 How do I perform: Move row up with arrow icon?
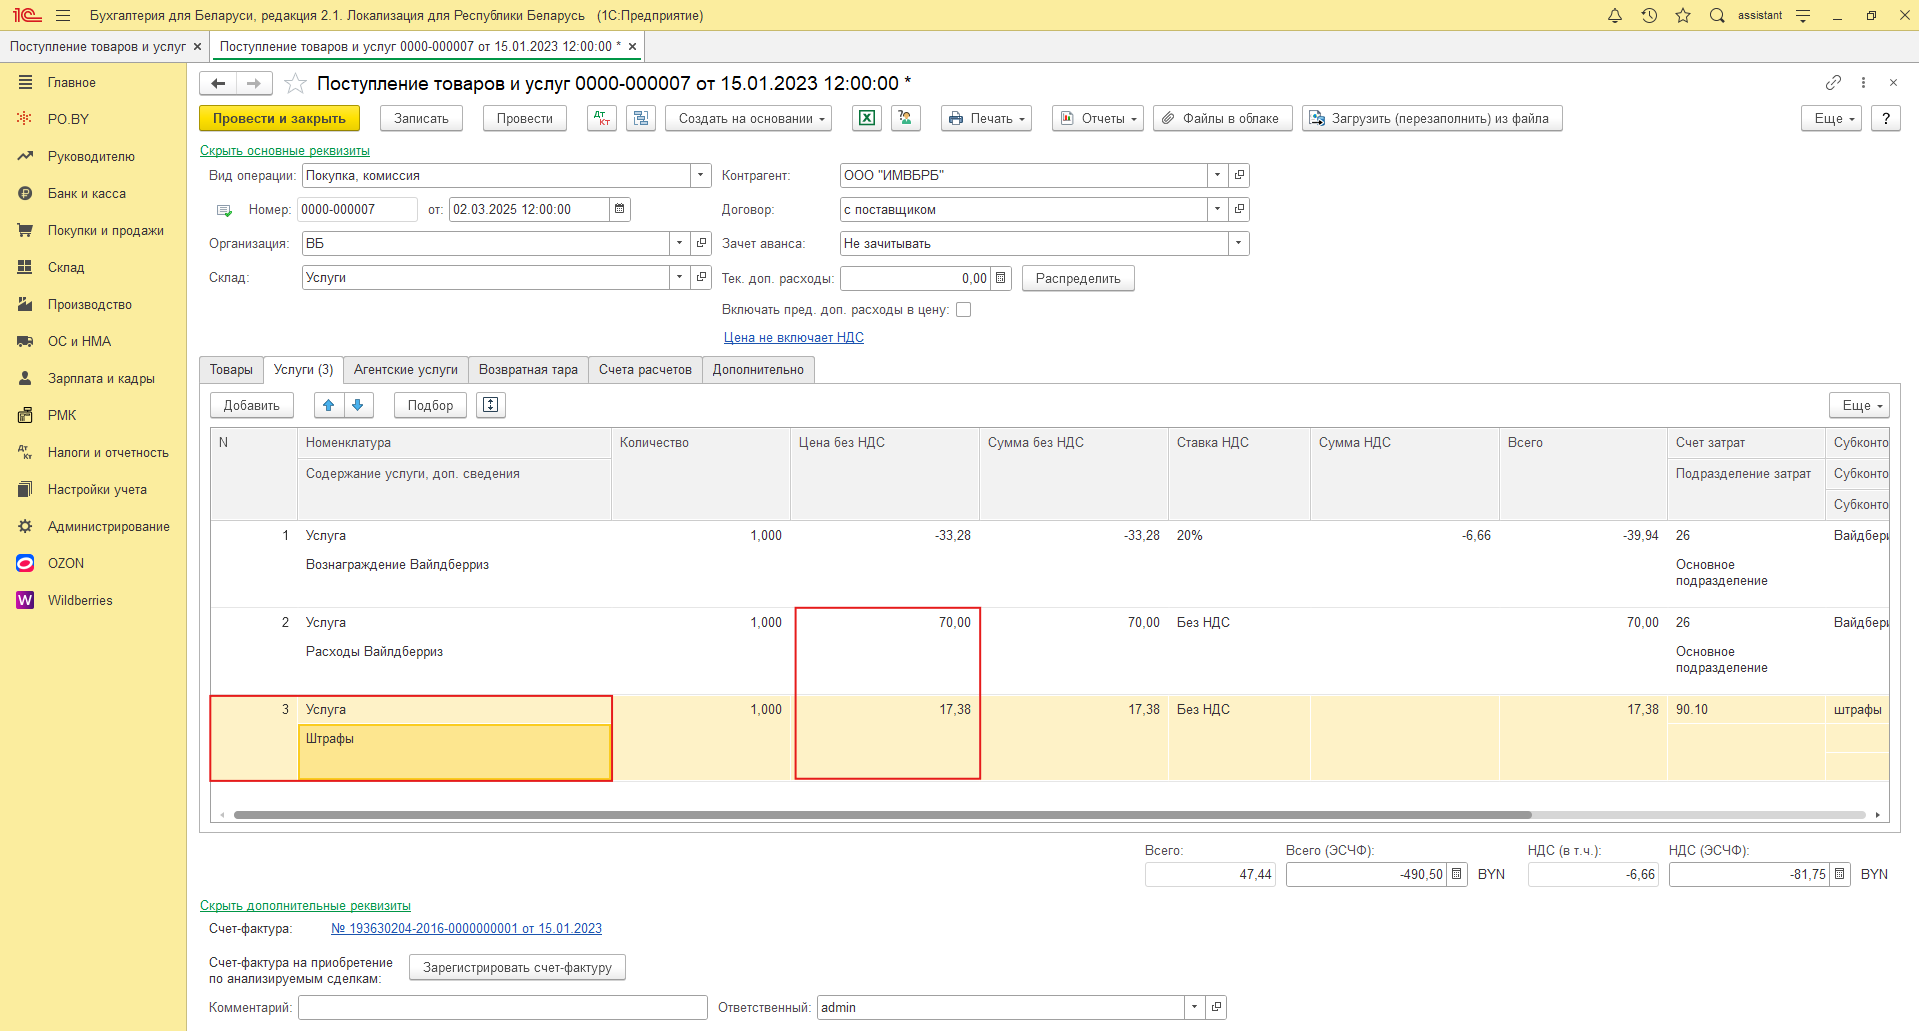[x=328, y=405]
